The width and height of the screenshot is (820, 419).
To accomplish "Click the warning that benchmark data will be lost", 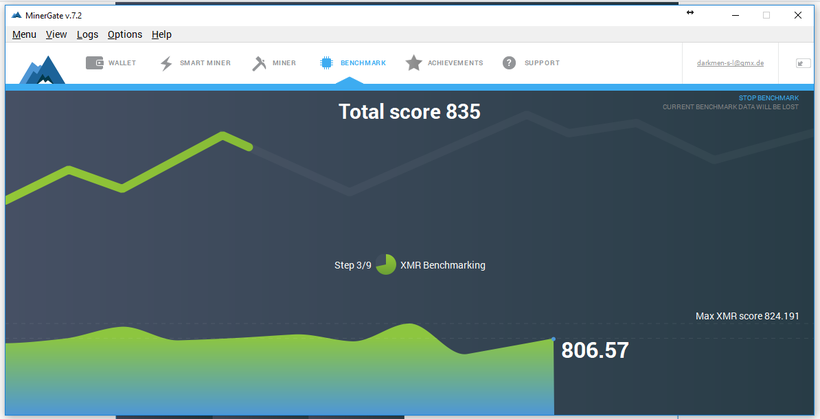I will pos(731,107).
